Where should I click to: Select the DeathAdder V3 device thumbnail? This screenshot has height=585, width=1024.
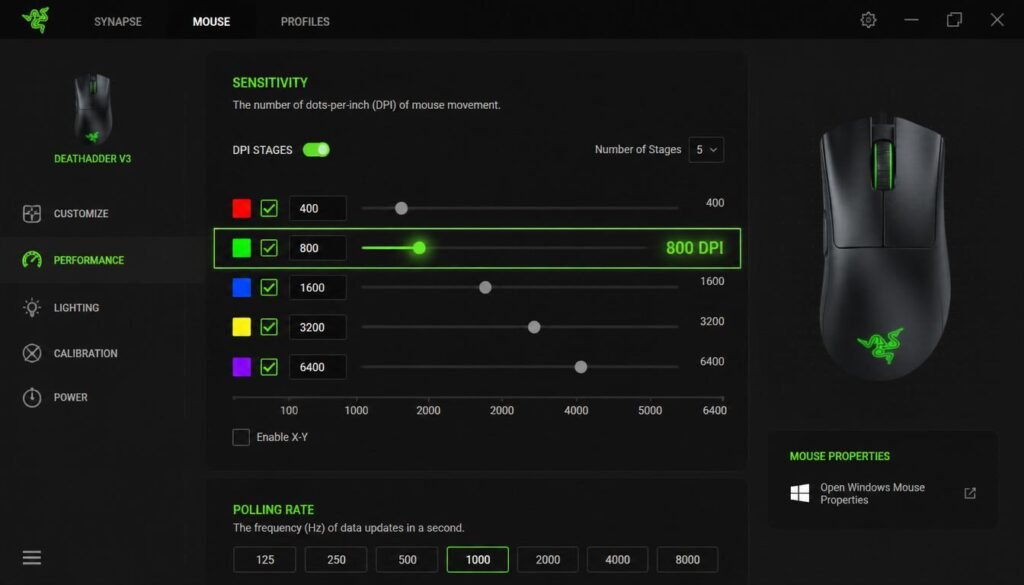tap(93, 109)
